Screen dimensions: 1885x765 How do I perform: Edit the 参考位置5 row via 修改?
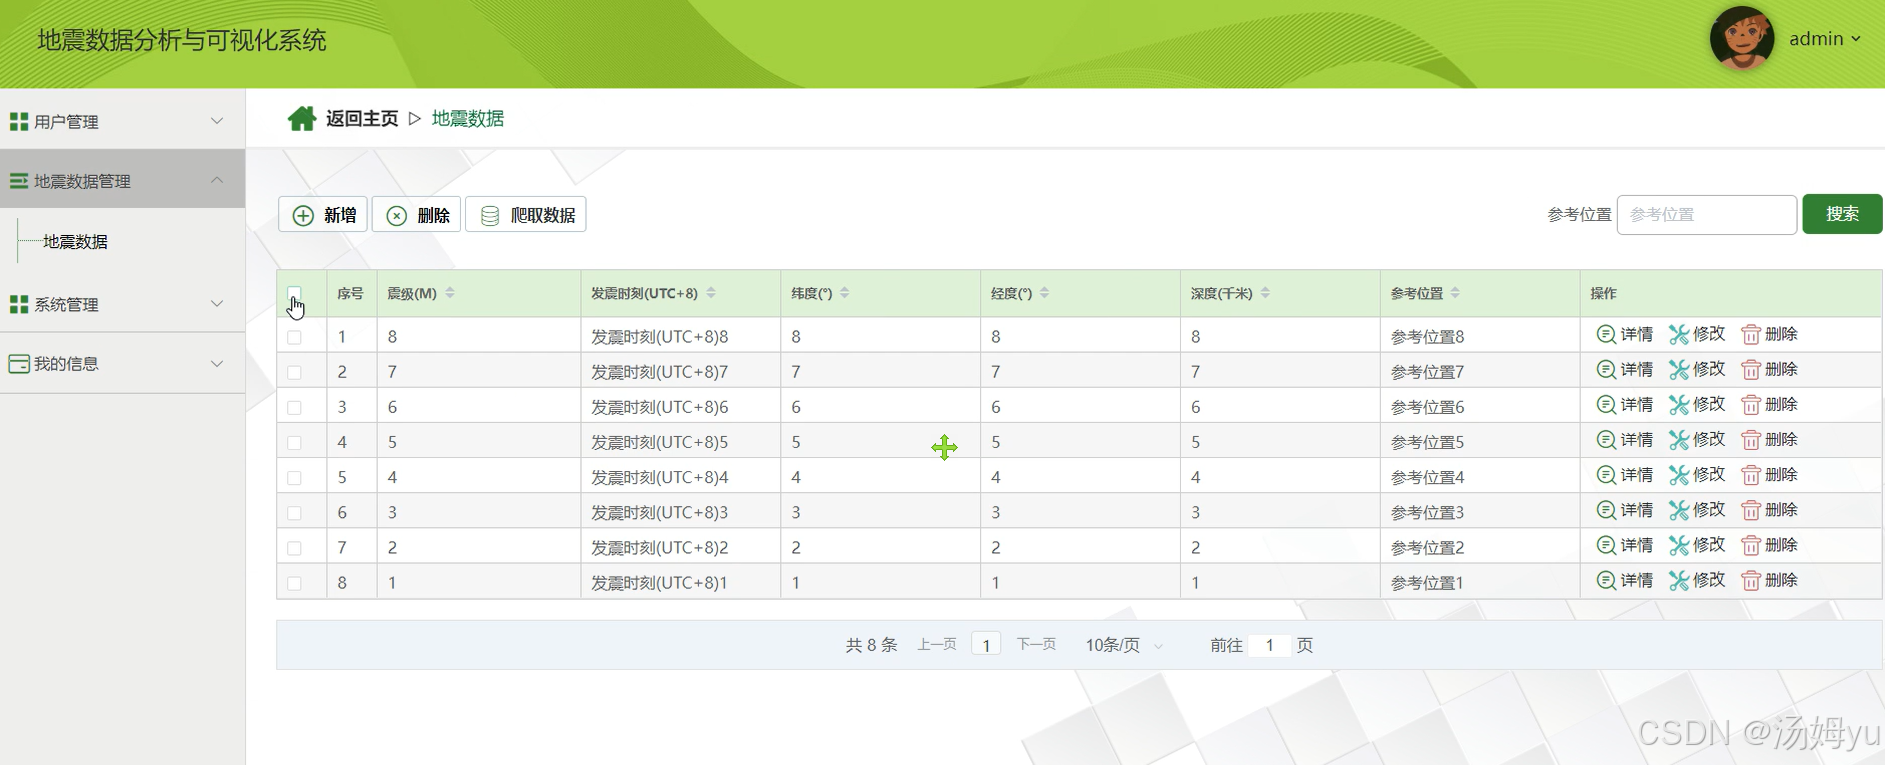[x=1697, y=439]
